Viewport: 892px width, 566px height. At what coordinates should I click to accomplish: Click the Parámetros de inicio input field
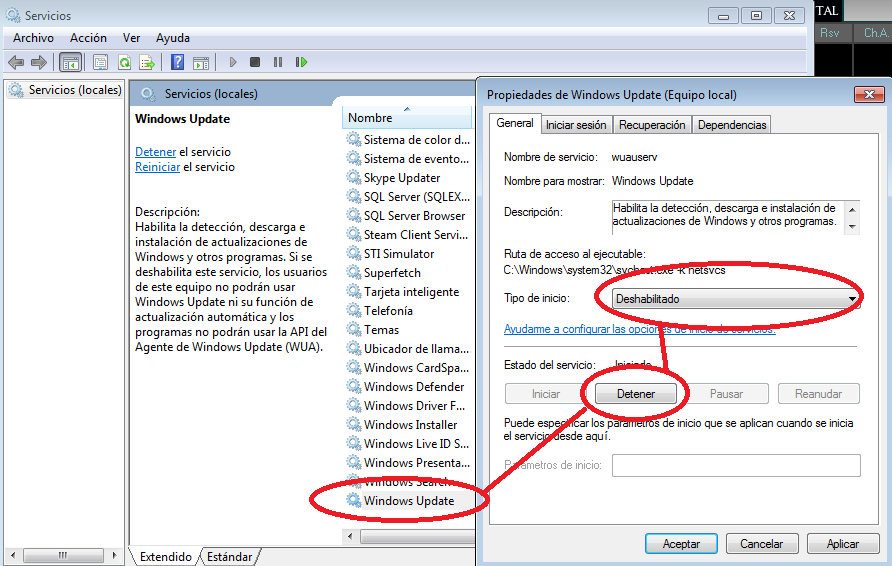736,465
